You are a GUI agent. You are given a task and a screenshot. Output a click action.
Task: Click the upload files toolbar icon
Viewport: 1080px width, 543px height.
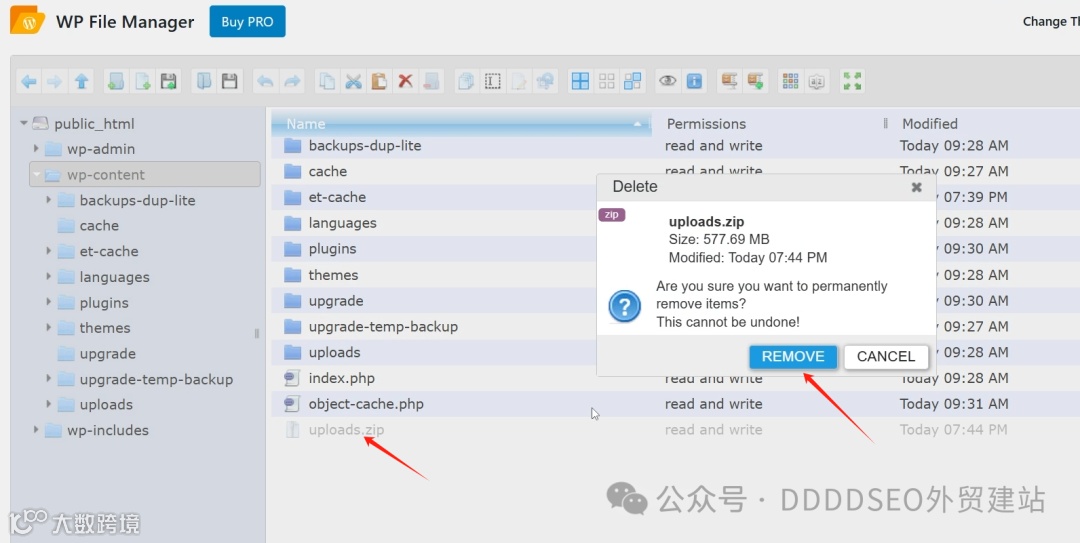click(x=168, y=81)
